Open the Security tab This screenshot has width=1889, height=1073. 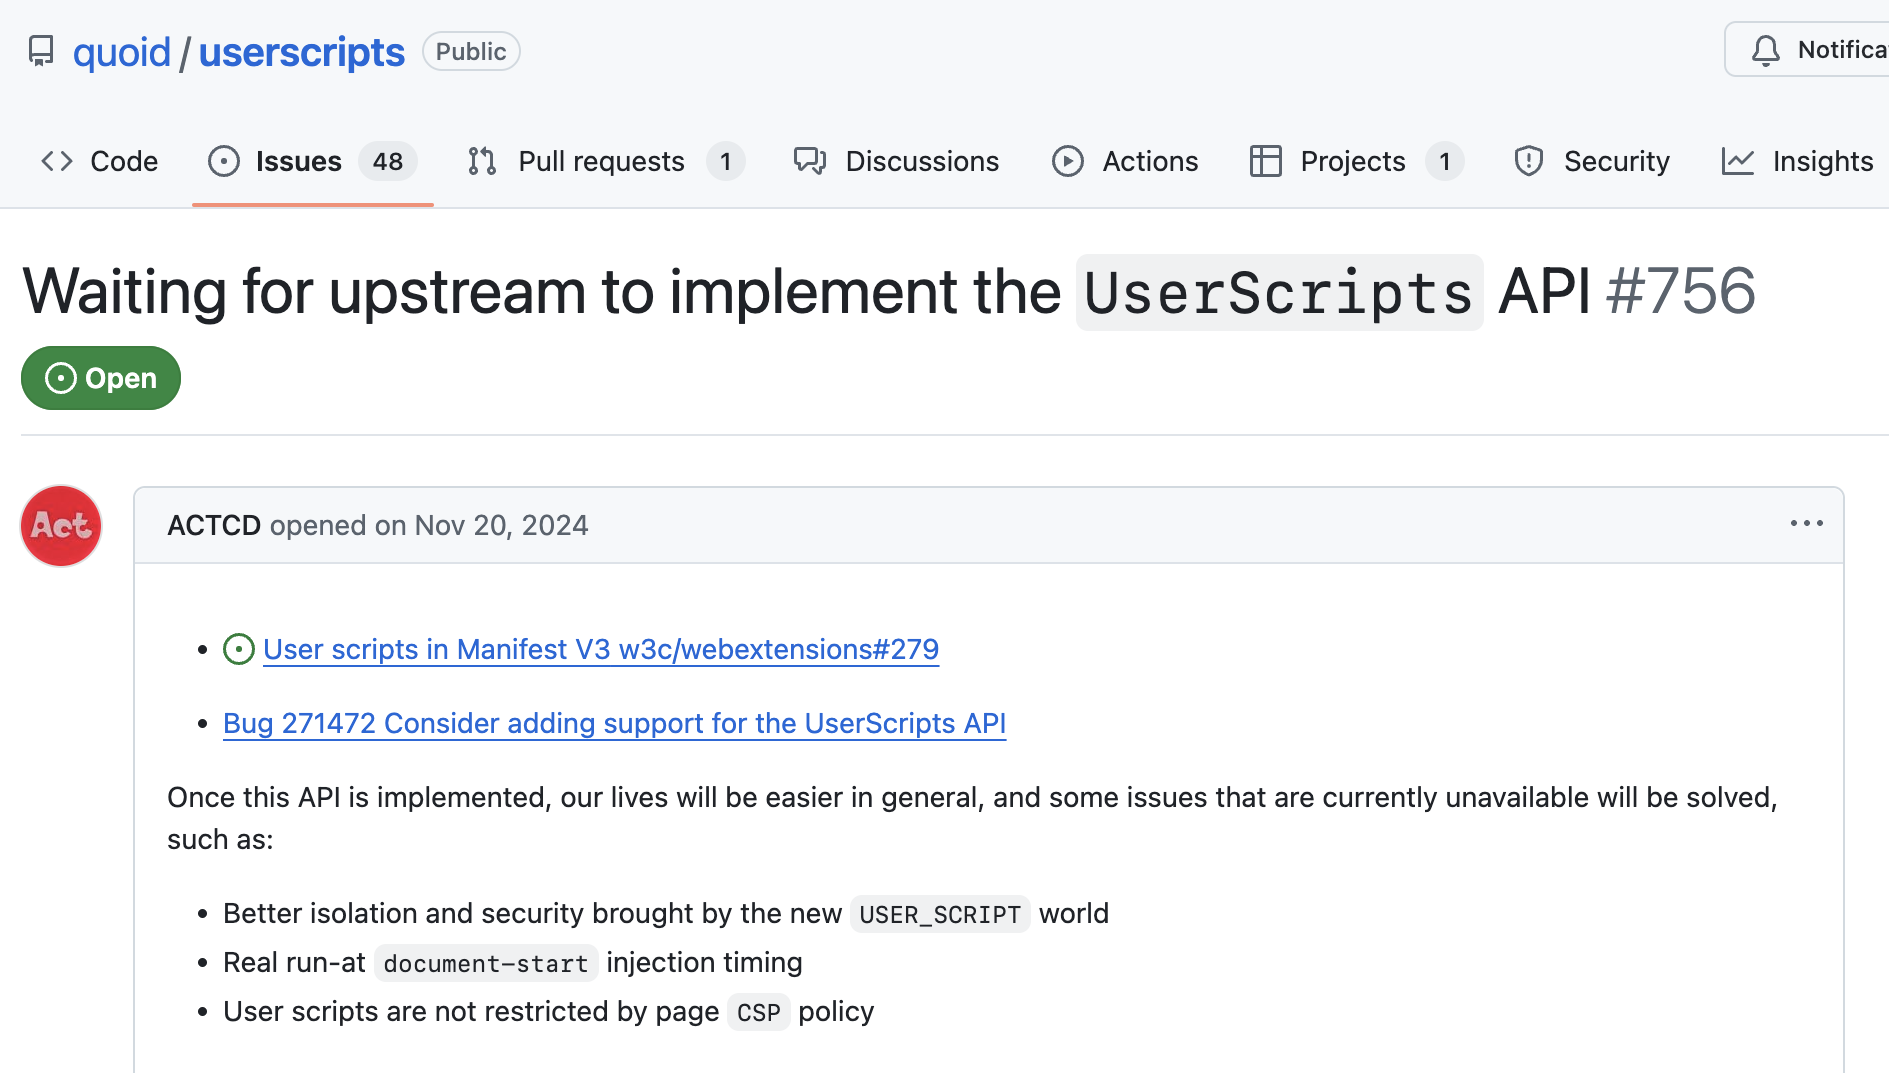(1592, 161)
